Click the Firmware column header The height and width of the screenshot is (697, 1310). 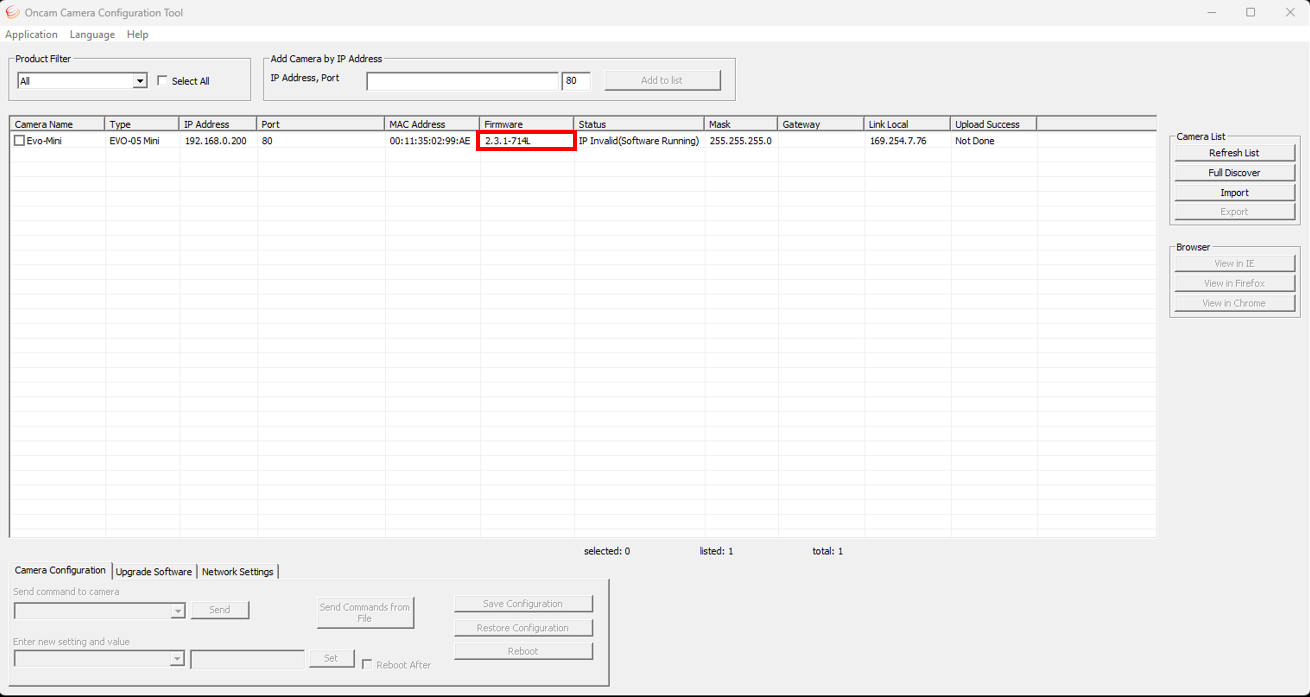coord(527,124)
